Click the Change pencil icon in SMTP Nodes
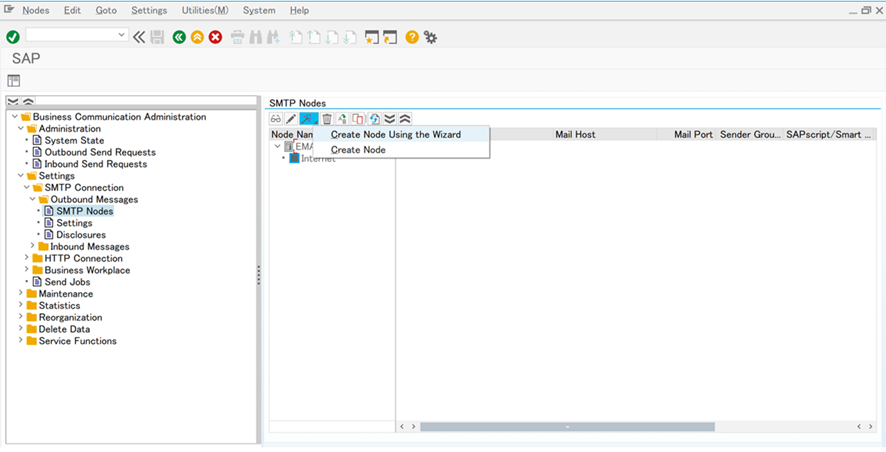Image resolution: width=886 pixels, height=452 pixels. coord(290,119)
